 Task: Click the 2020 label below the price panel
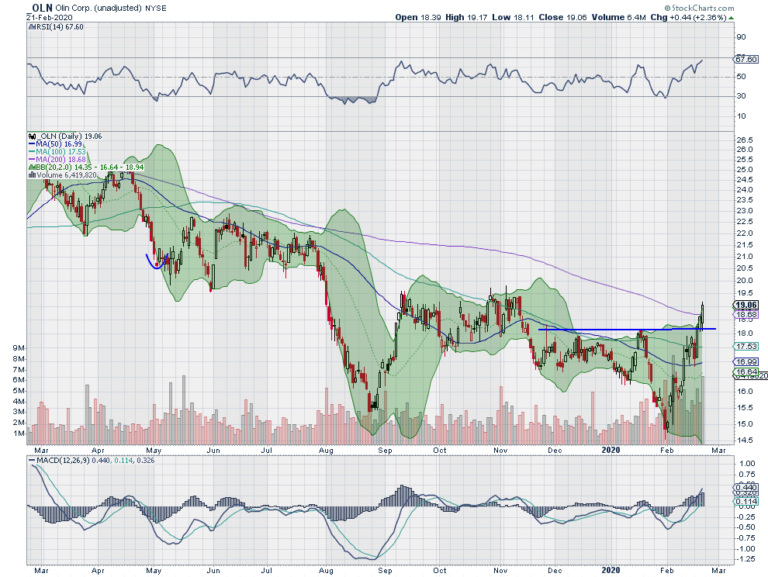tap(610, 450)
